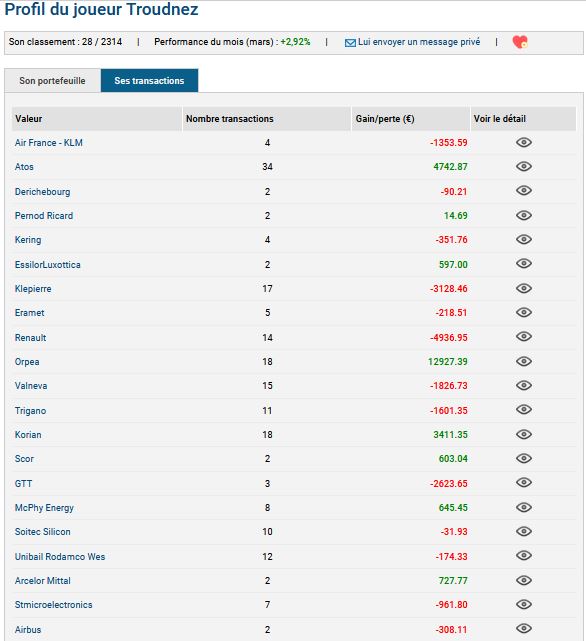The image size is (586, 641).
Task: Switch to Son portefeuille tab
Action: click(x=52, y=81)
